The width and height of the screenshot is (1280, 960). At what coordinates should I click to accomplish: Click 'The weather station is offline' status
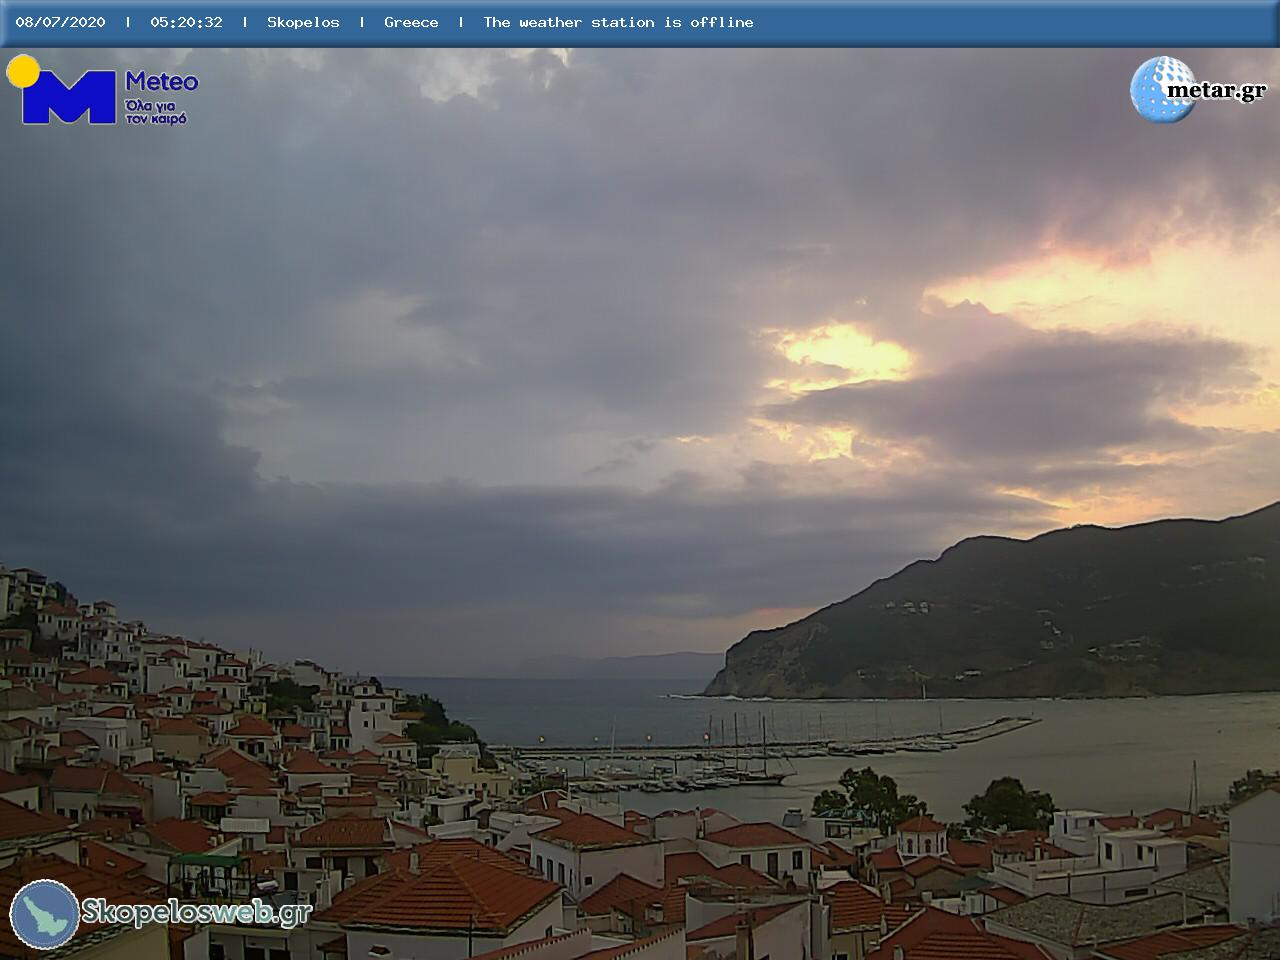tap(618, 22)
